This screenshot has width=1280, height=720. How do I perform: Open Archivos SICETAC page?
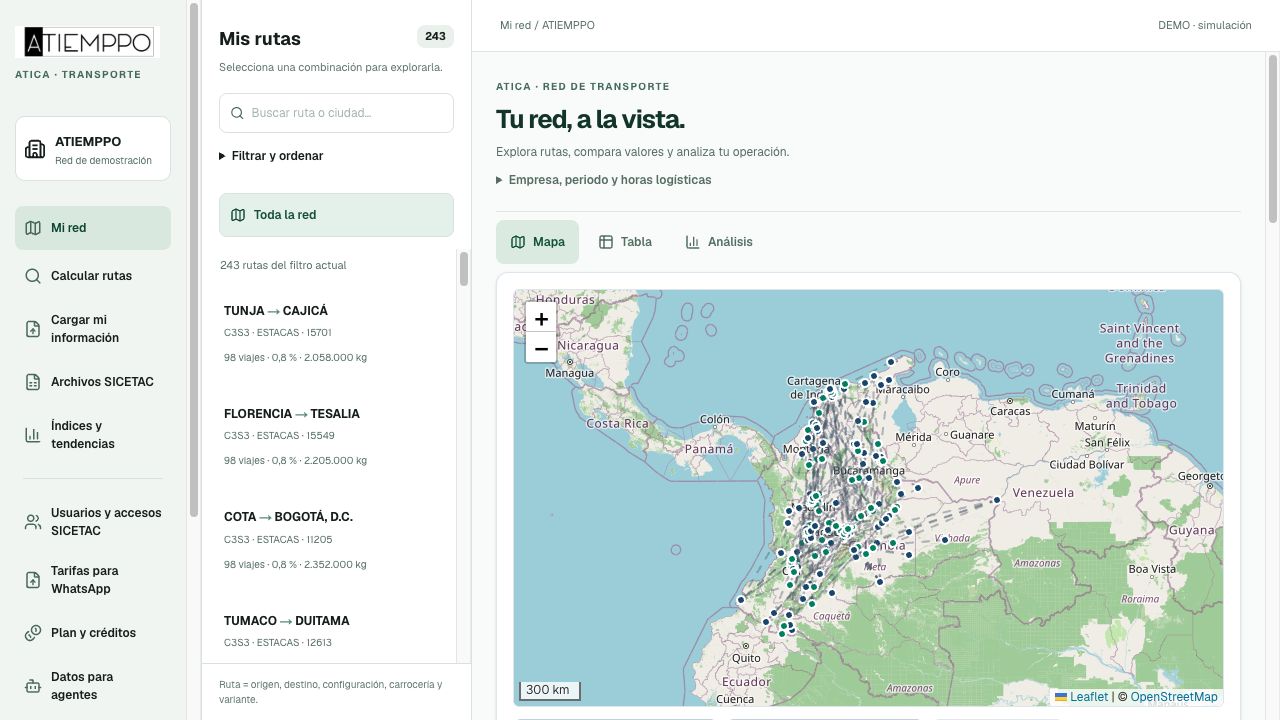[93, 382]
